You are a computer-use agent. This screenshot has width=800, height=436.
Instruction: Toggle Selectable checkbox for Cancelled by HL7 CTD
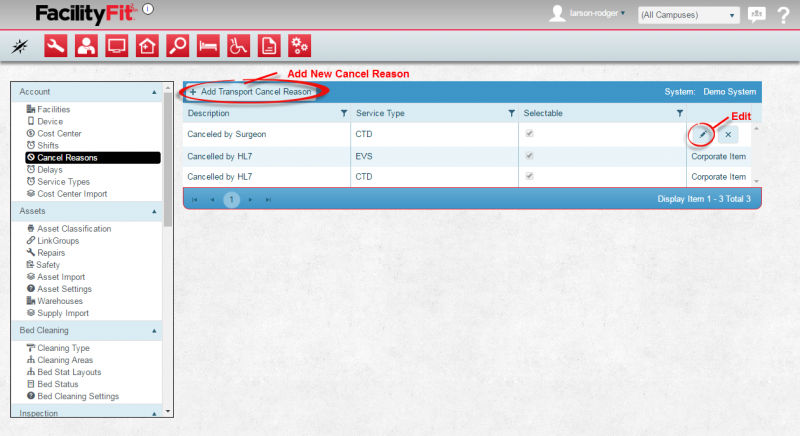pos(530,176)
